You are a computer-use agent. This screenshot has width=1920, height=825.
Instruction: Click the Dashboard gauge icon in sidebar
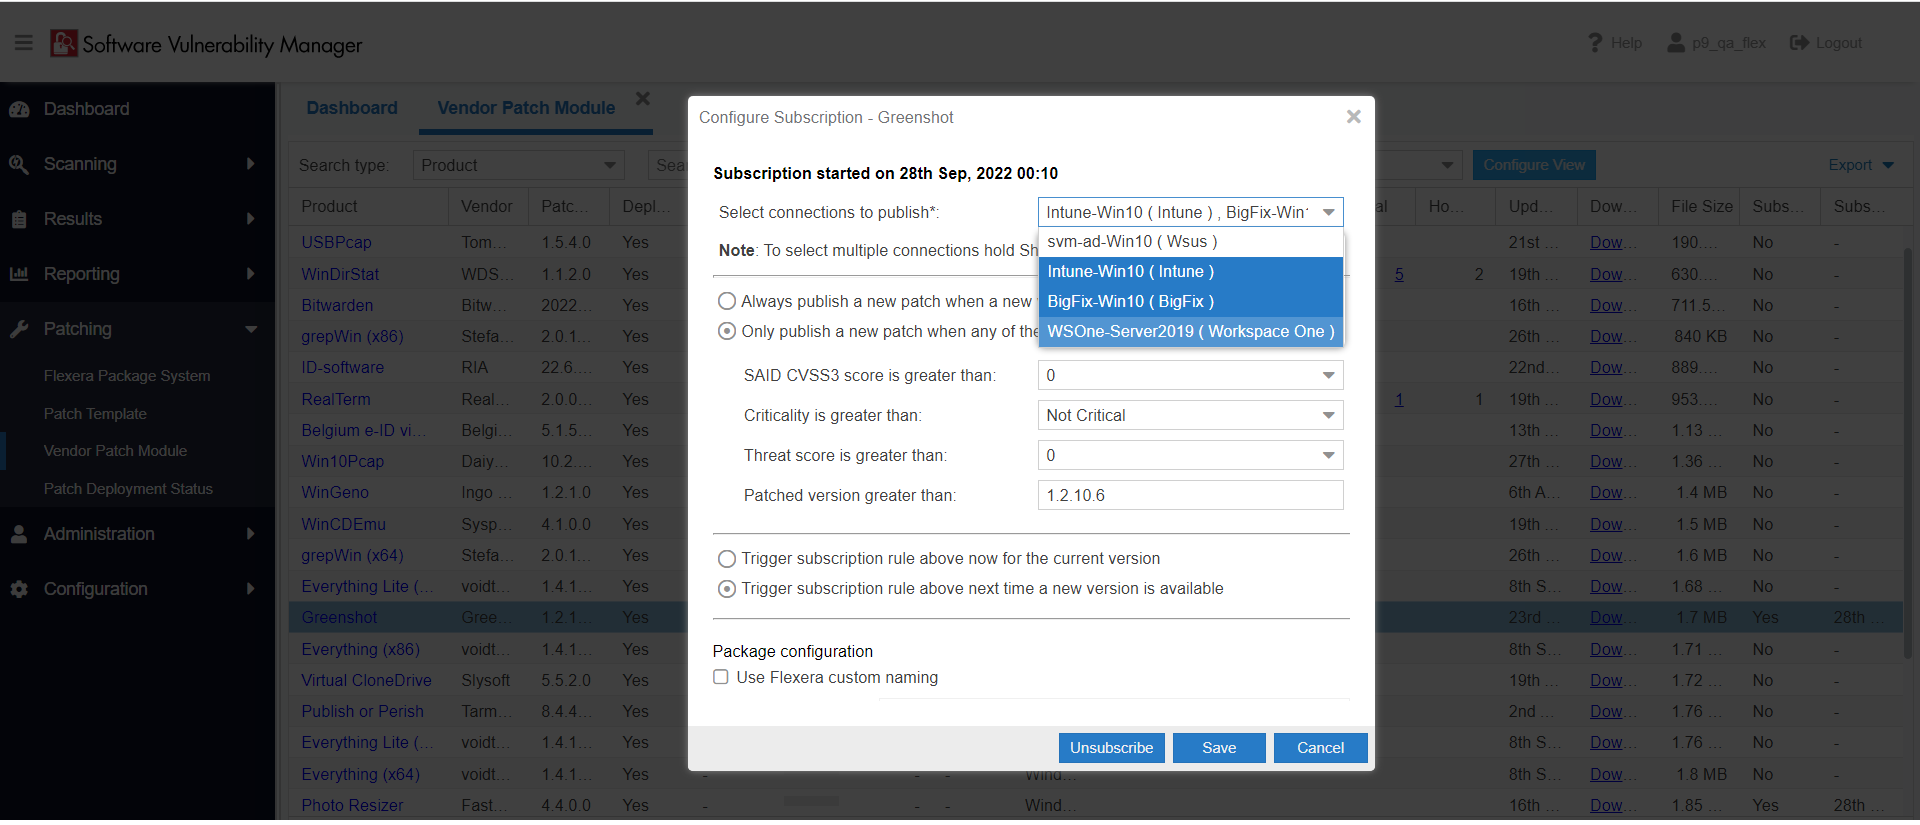[x=19, y=109]
